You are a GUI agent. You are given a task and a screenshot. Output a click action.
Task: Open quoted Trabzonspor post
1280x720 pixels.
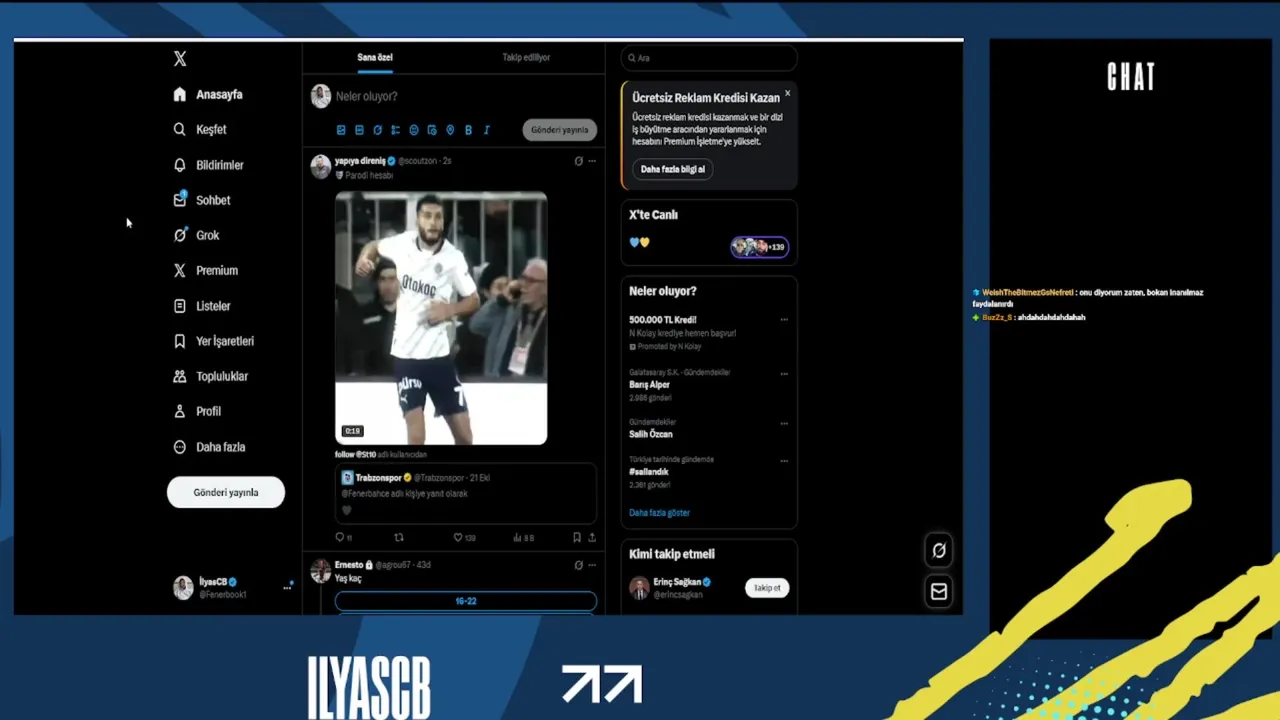click(x=466, y=493)
